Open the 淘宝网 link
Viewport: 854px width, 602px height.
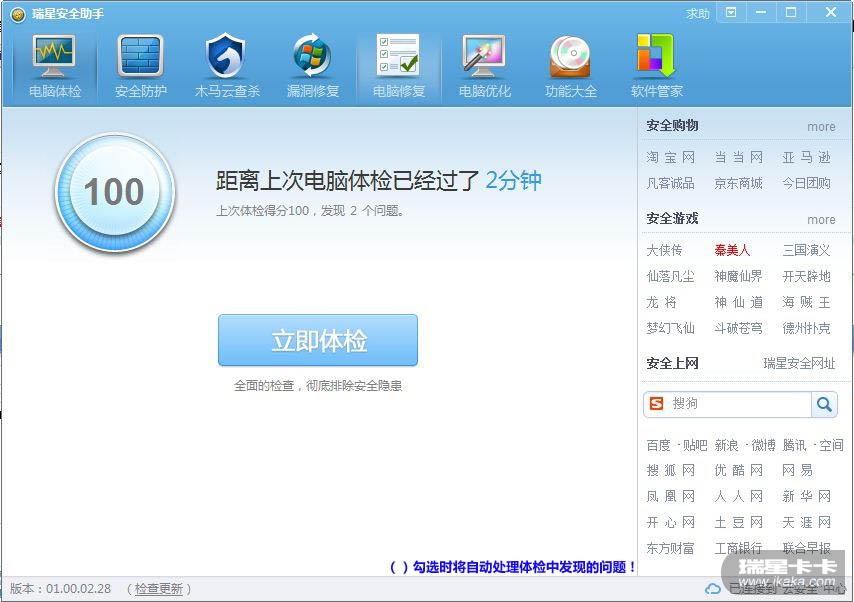coord(670,157)
